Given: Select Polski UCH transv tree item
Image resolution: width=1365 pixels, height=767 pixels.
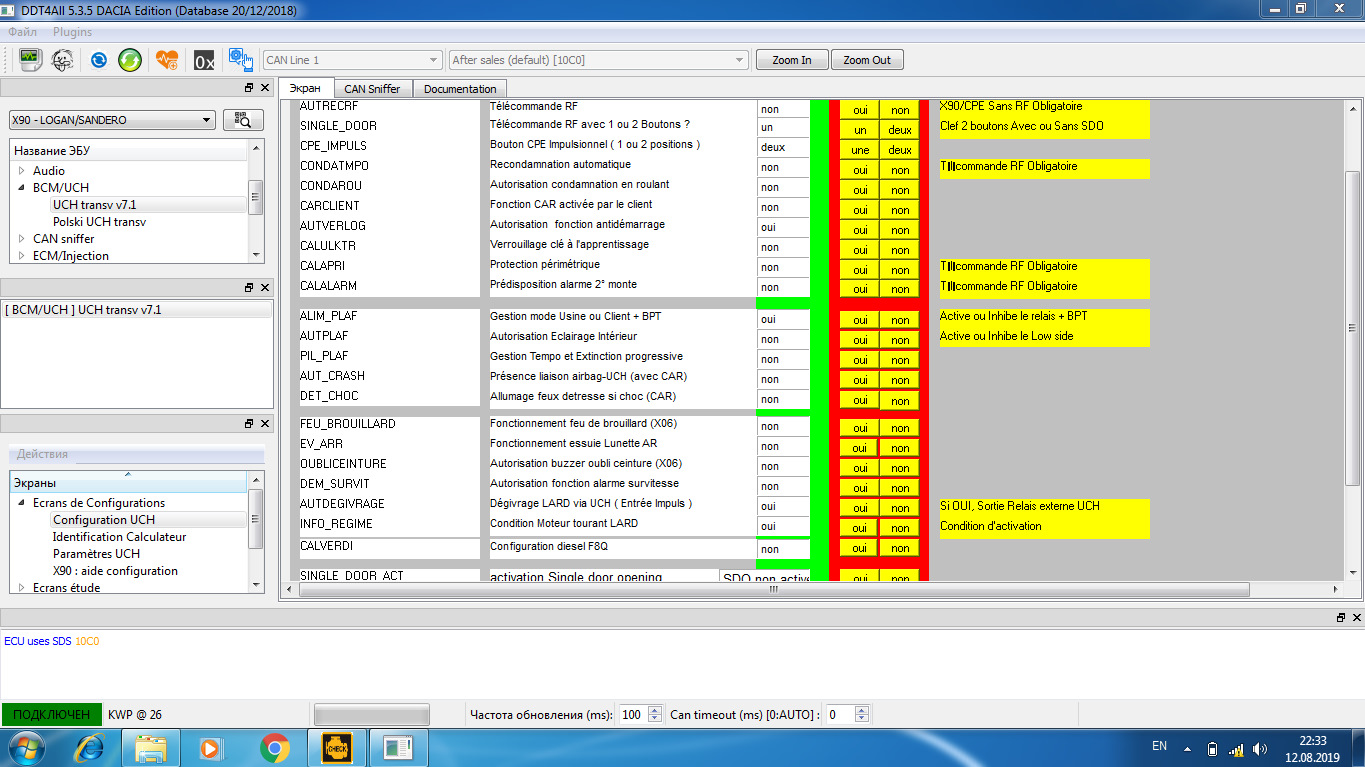Looking at the screenshot, I should (x=99, y=222).
